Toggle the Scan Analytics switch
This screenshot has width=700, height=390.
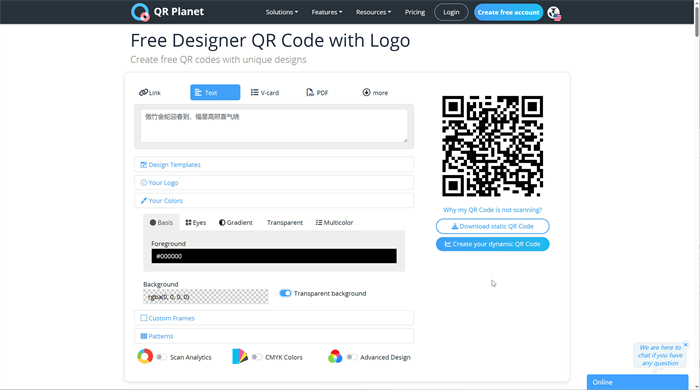pyautogui.click(x=162, y=357)
